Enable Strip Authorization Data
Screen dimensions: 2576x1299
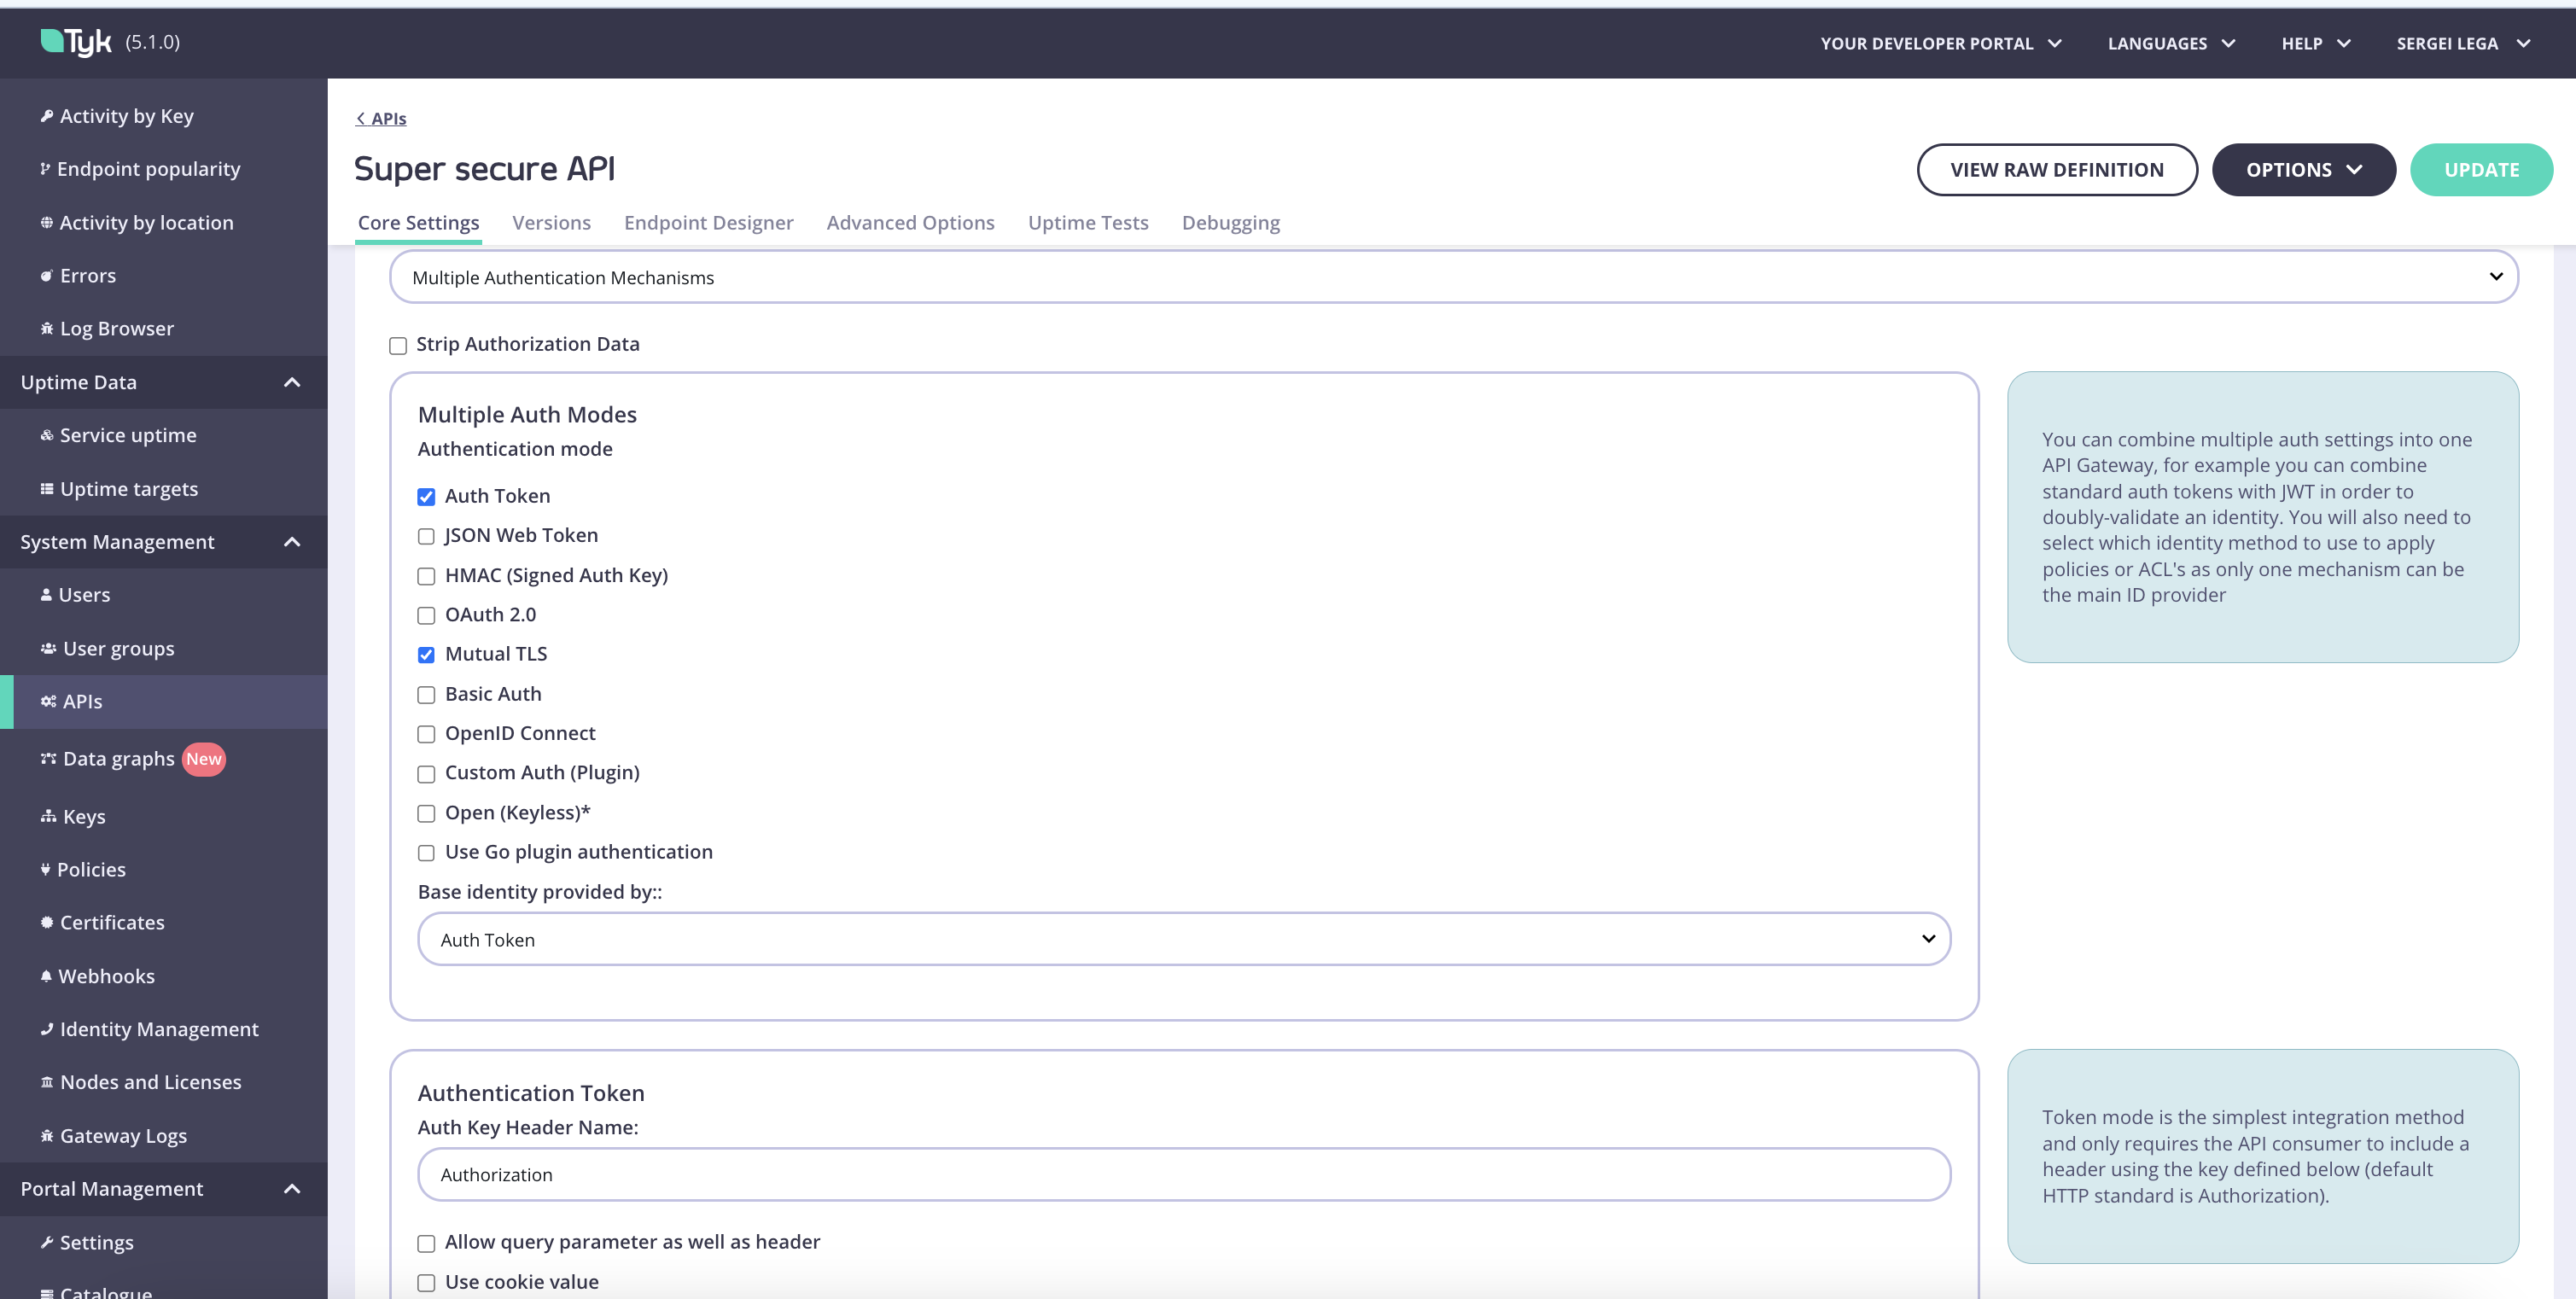pyautogui.click(x=398, y=344)
